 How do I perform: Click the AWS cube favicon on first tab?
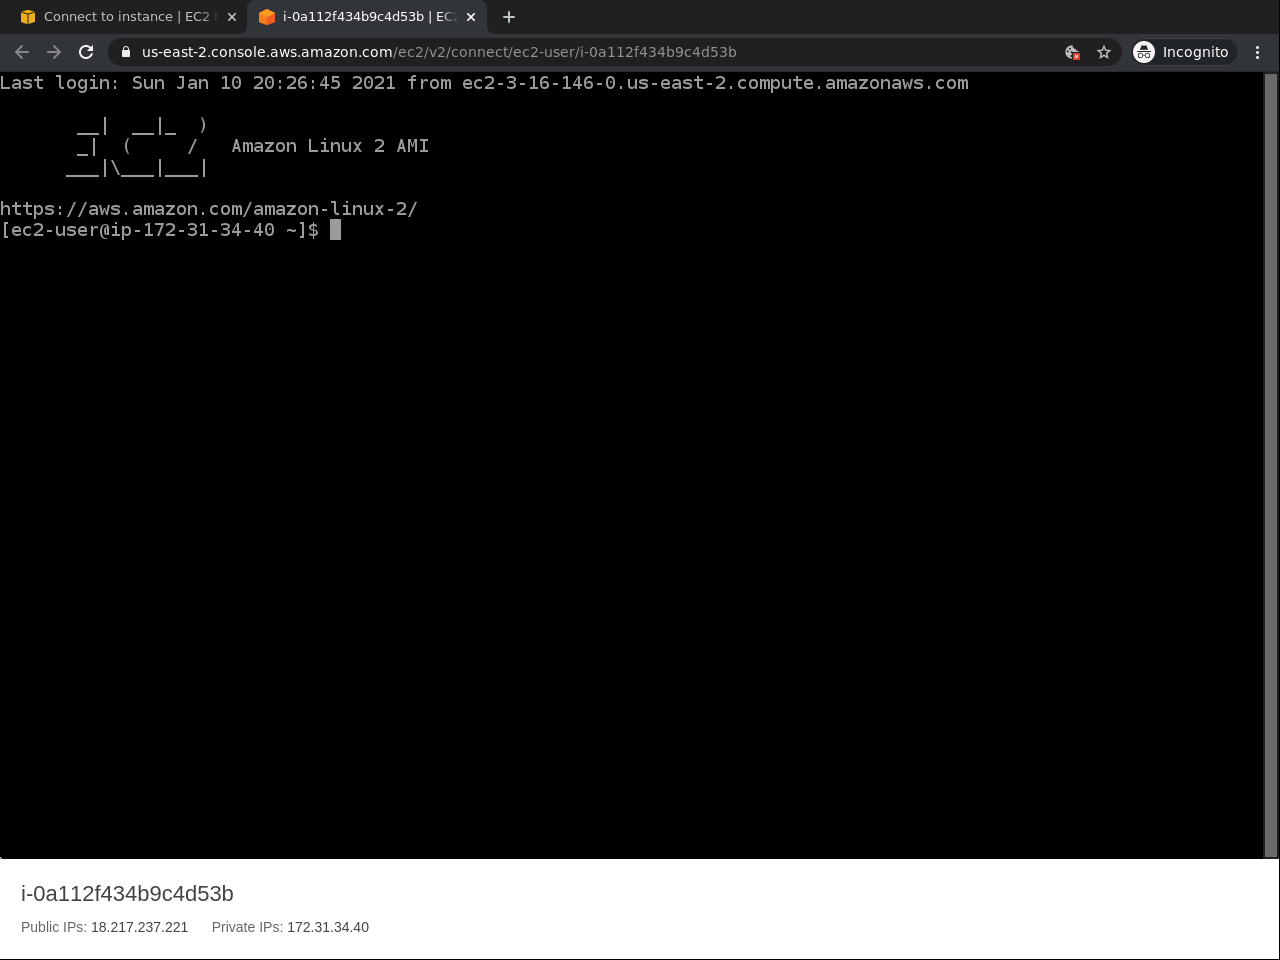[x=28, y=17]
